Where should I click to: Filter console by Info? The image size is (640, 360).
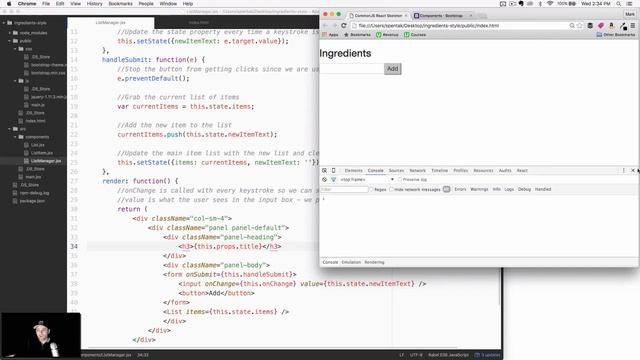point(496,189)
